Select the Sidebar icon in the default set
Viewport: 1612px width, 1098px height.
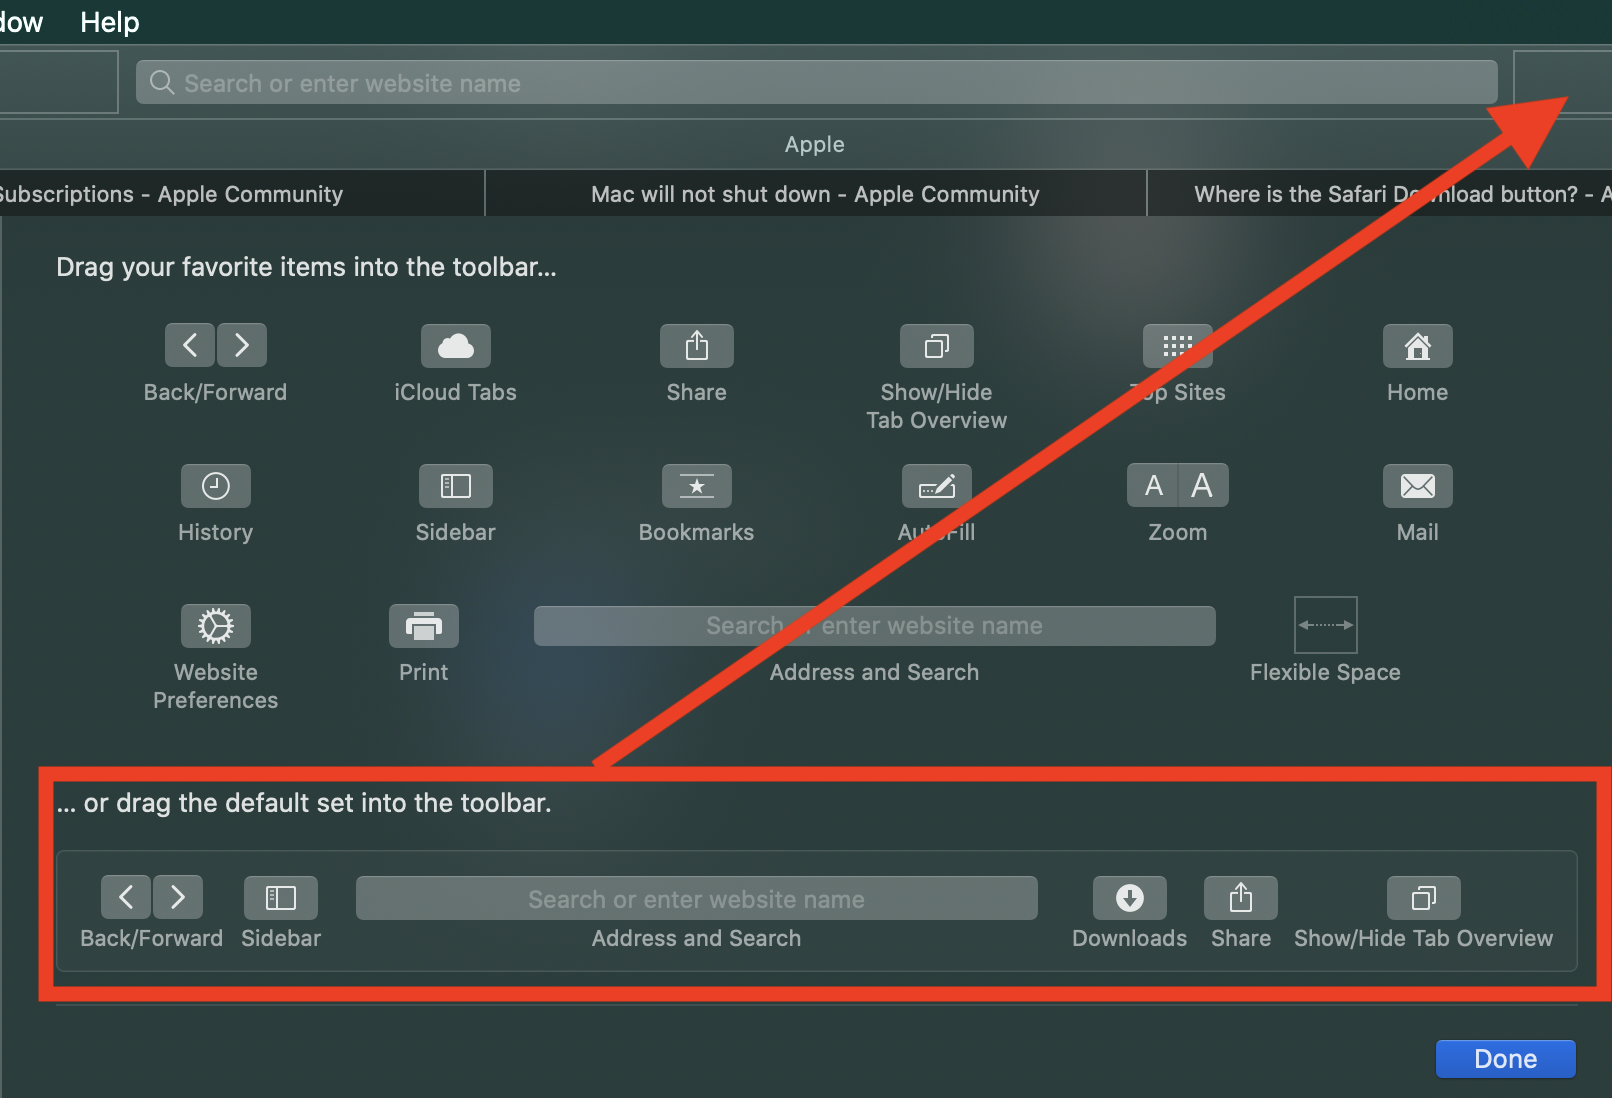point(281,898)
